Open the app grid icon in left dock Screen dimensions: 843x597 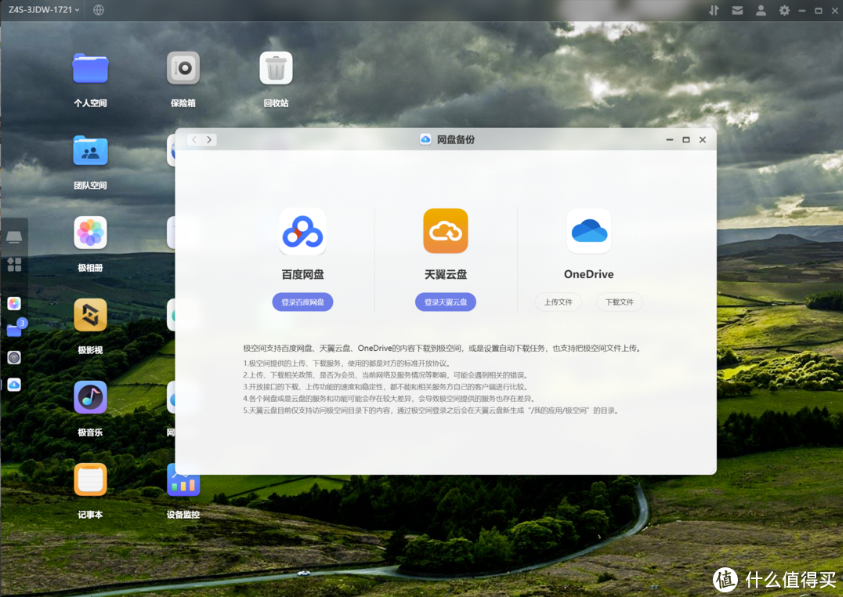click(x=14, y=264)
